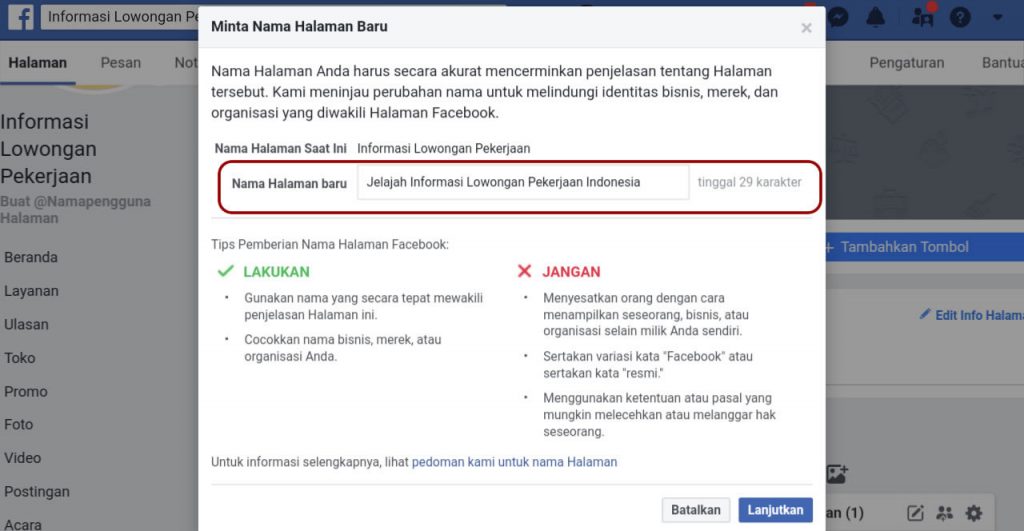Viewport: 1024px width, 531px height.
Task: Select Postingan in the sidebar
Action: [x=37, y=492]
